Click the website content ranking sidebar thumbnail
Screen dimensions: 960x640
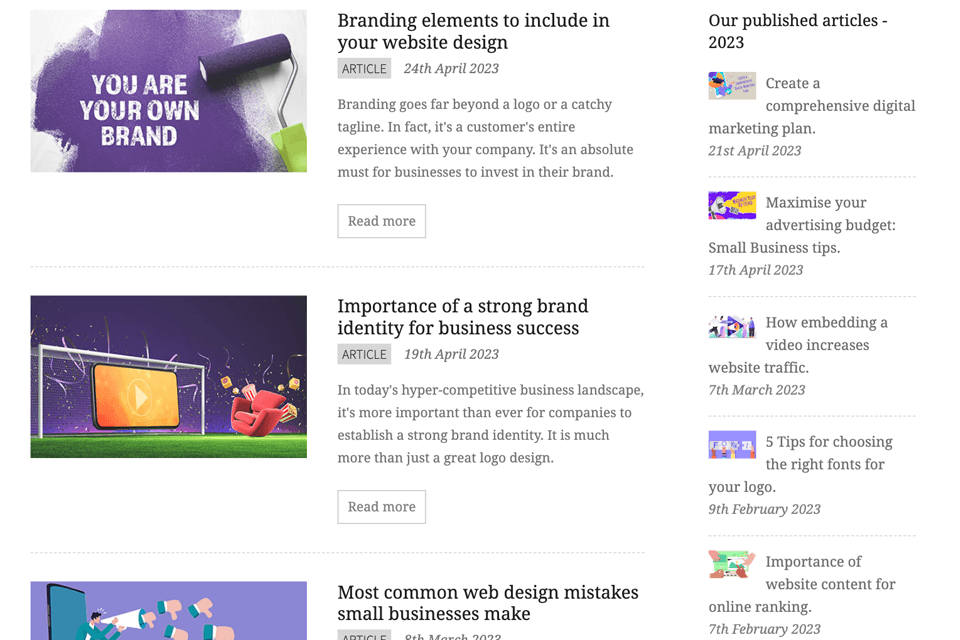732,564
